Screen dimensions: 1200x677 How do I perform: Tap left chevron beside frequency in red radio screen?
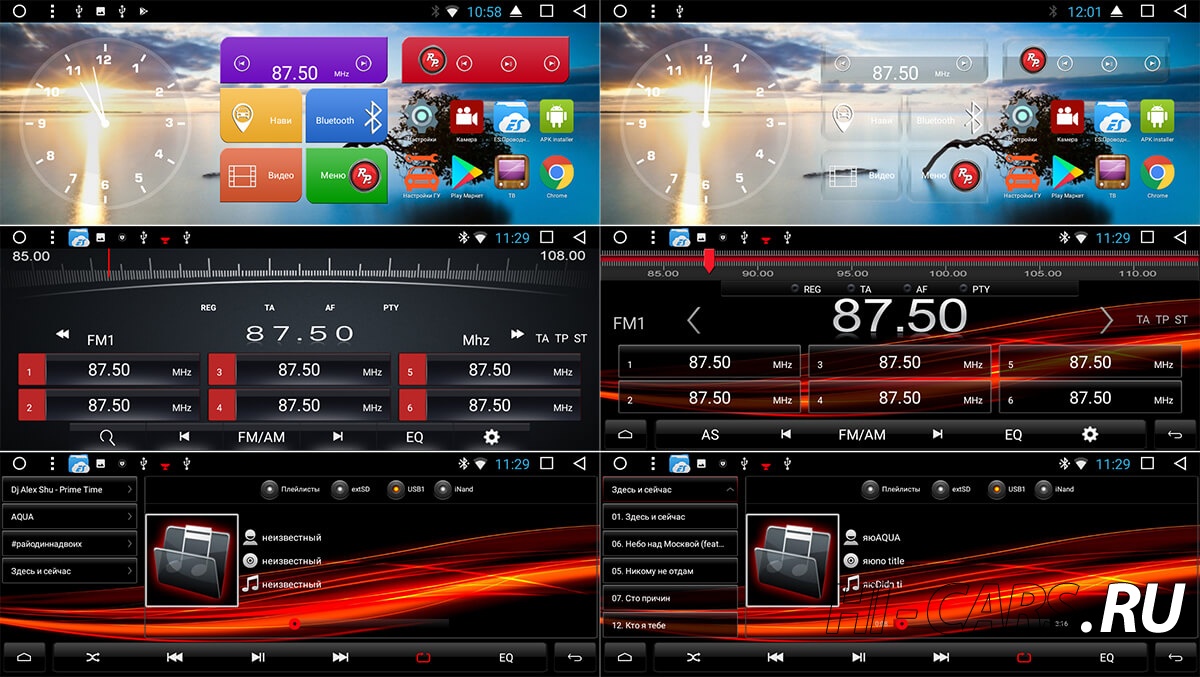coord(694,321)
